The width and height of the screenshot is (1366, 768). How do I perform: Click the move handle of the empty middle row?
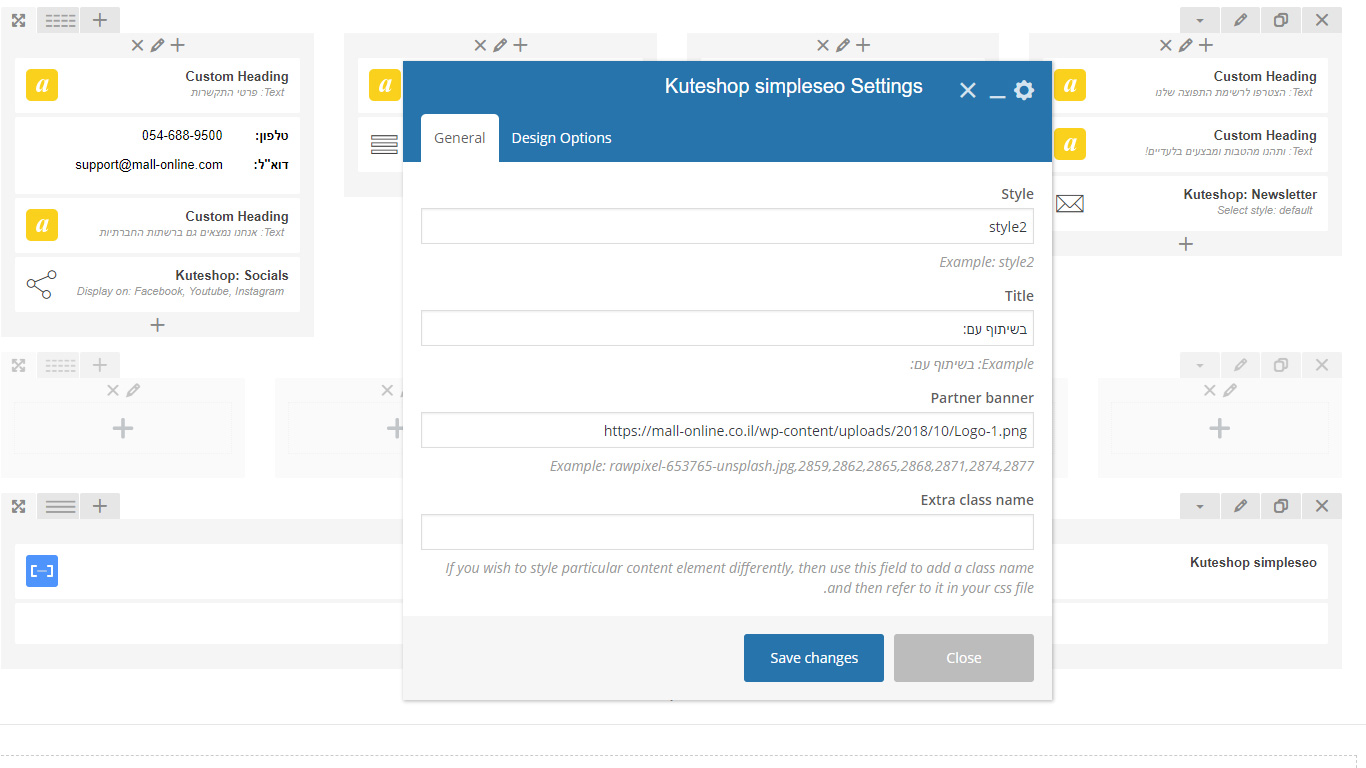click(18, 365)
